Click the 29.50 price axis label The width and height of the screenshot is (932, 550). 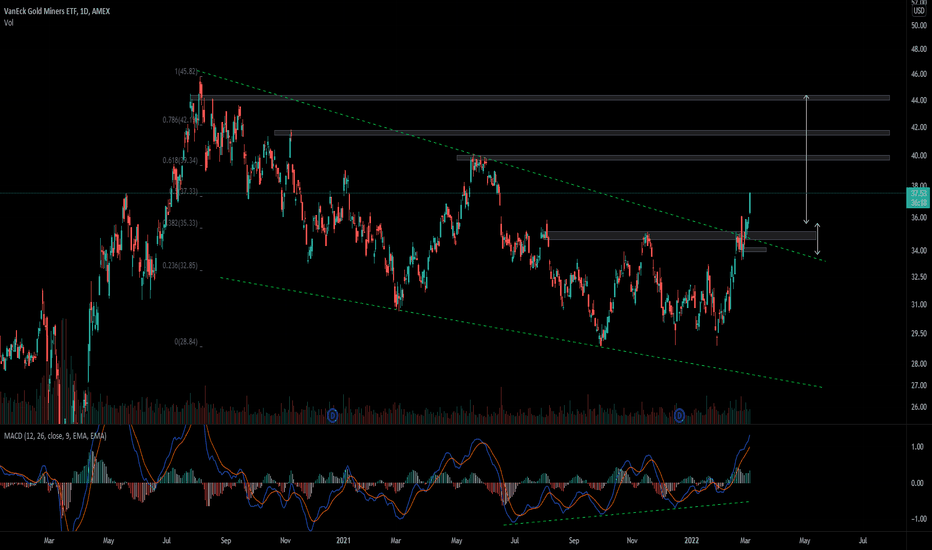pyautogui.click(x=919, y=334)
